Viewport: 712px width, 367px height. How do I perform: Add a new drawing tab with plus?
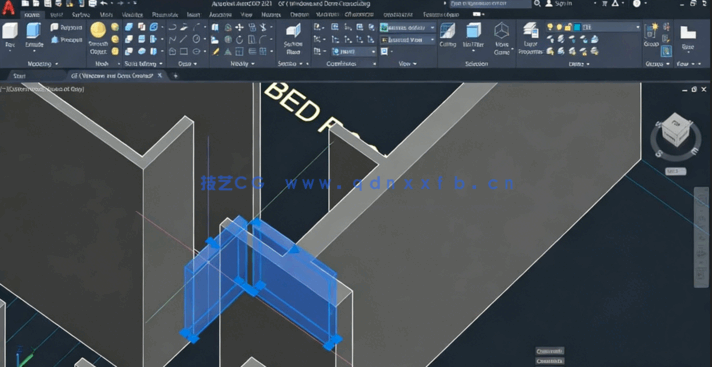[176, 76]
